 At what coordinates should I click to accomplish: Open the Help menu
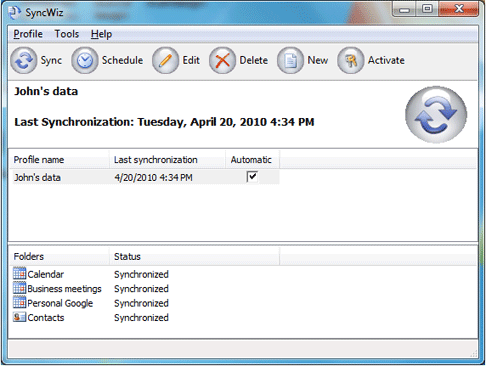click(101, 34)
